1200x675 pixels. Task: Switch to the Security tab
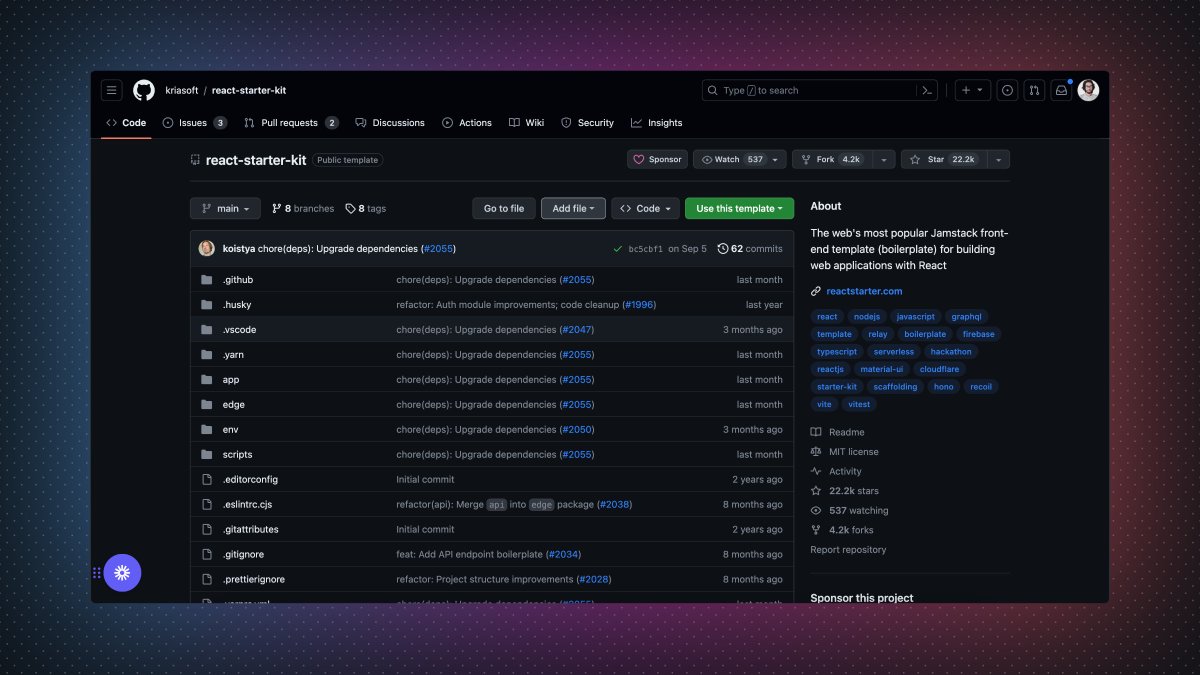[x=588, y=123]
